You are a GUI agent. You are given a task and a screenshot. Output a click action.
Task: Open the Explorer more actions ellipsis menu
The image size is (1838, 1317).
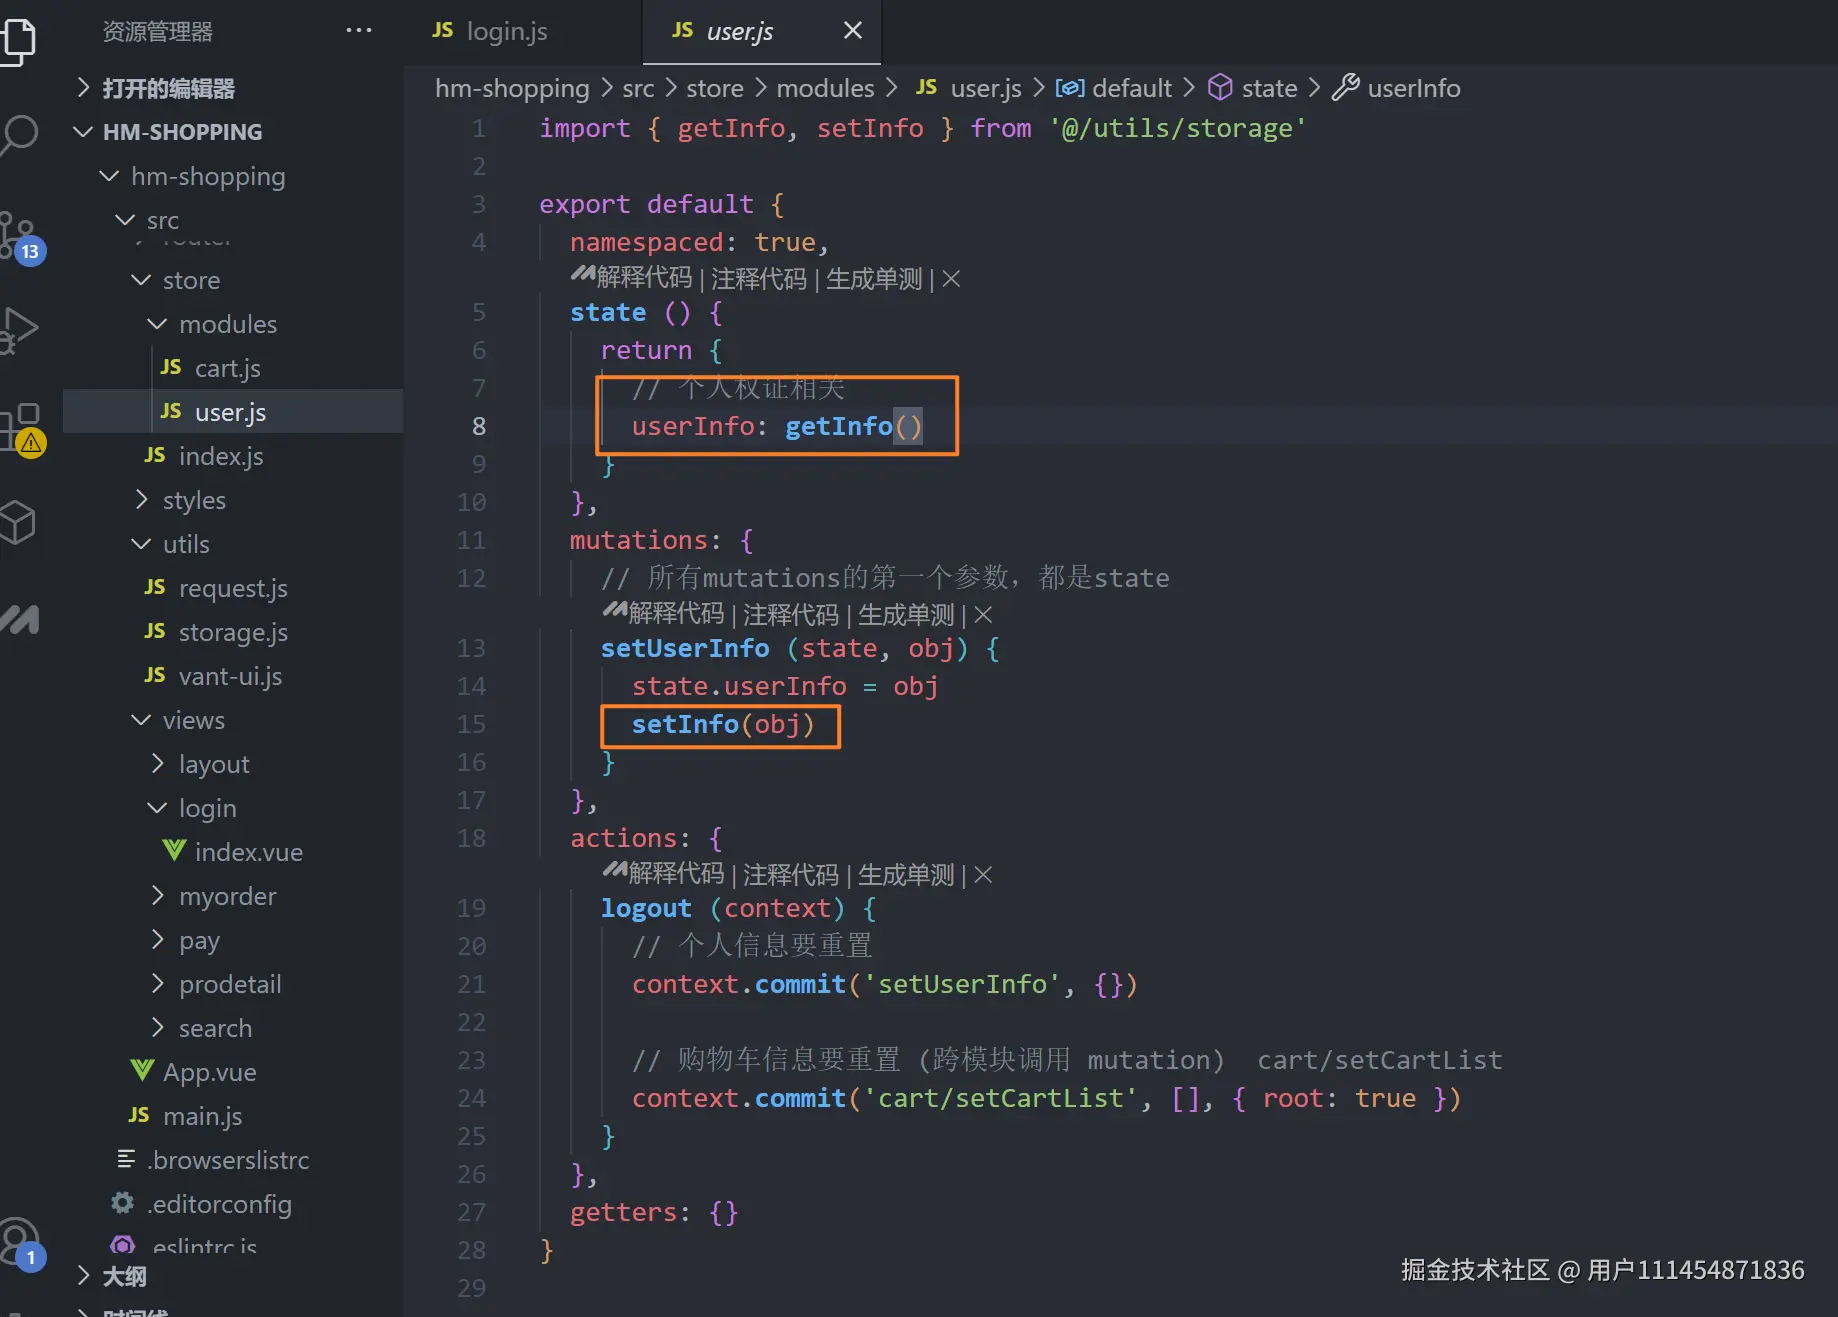[359, 31]
